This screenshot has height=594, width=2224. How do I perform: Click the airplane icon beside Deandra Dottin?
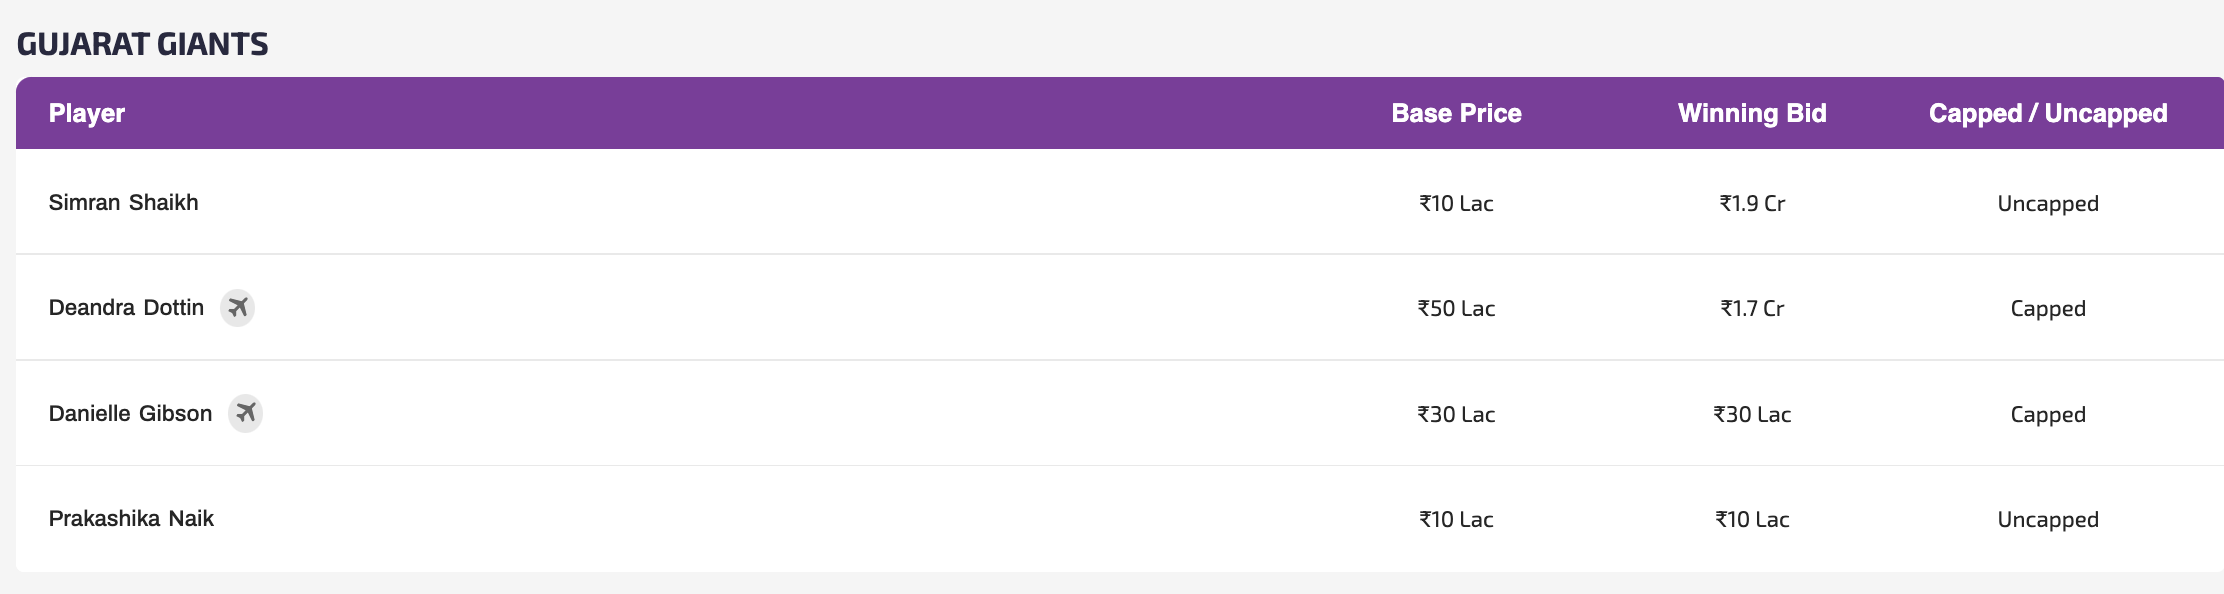tap(237, 307)
